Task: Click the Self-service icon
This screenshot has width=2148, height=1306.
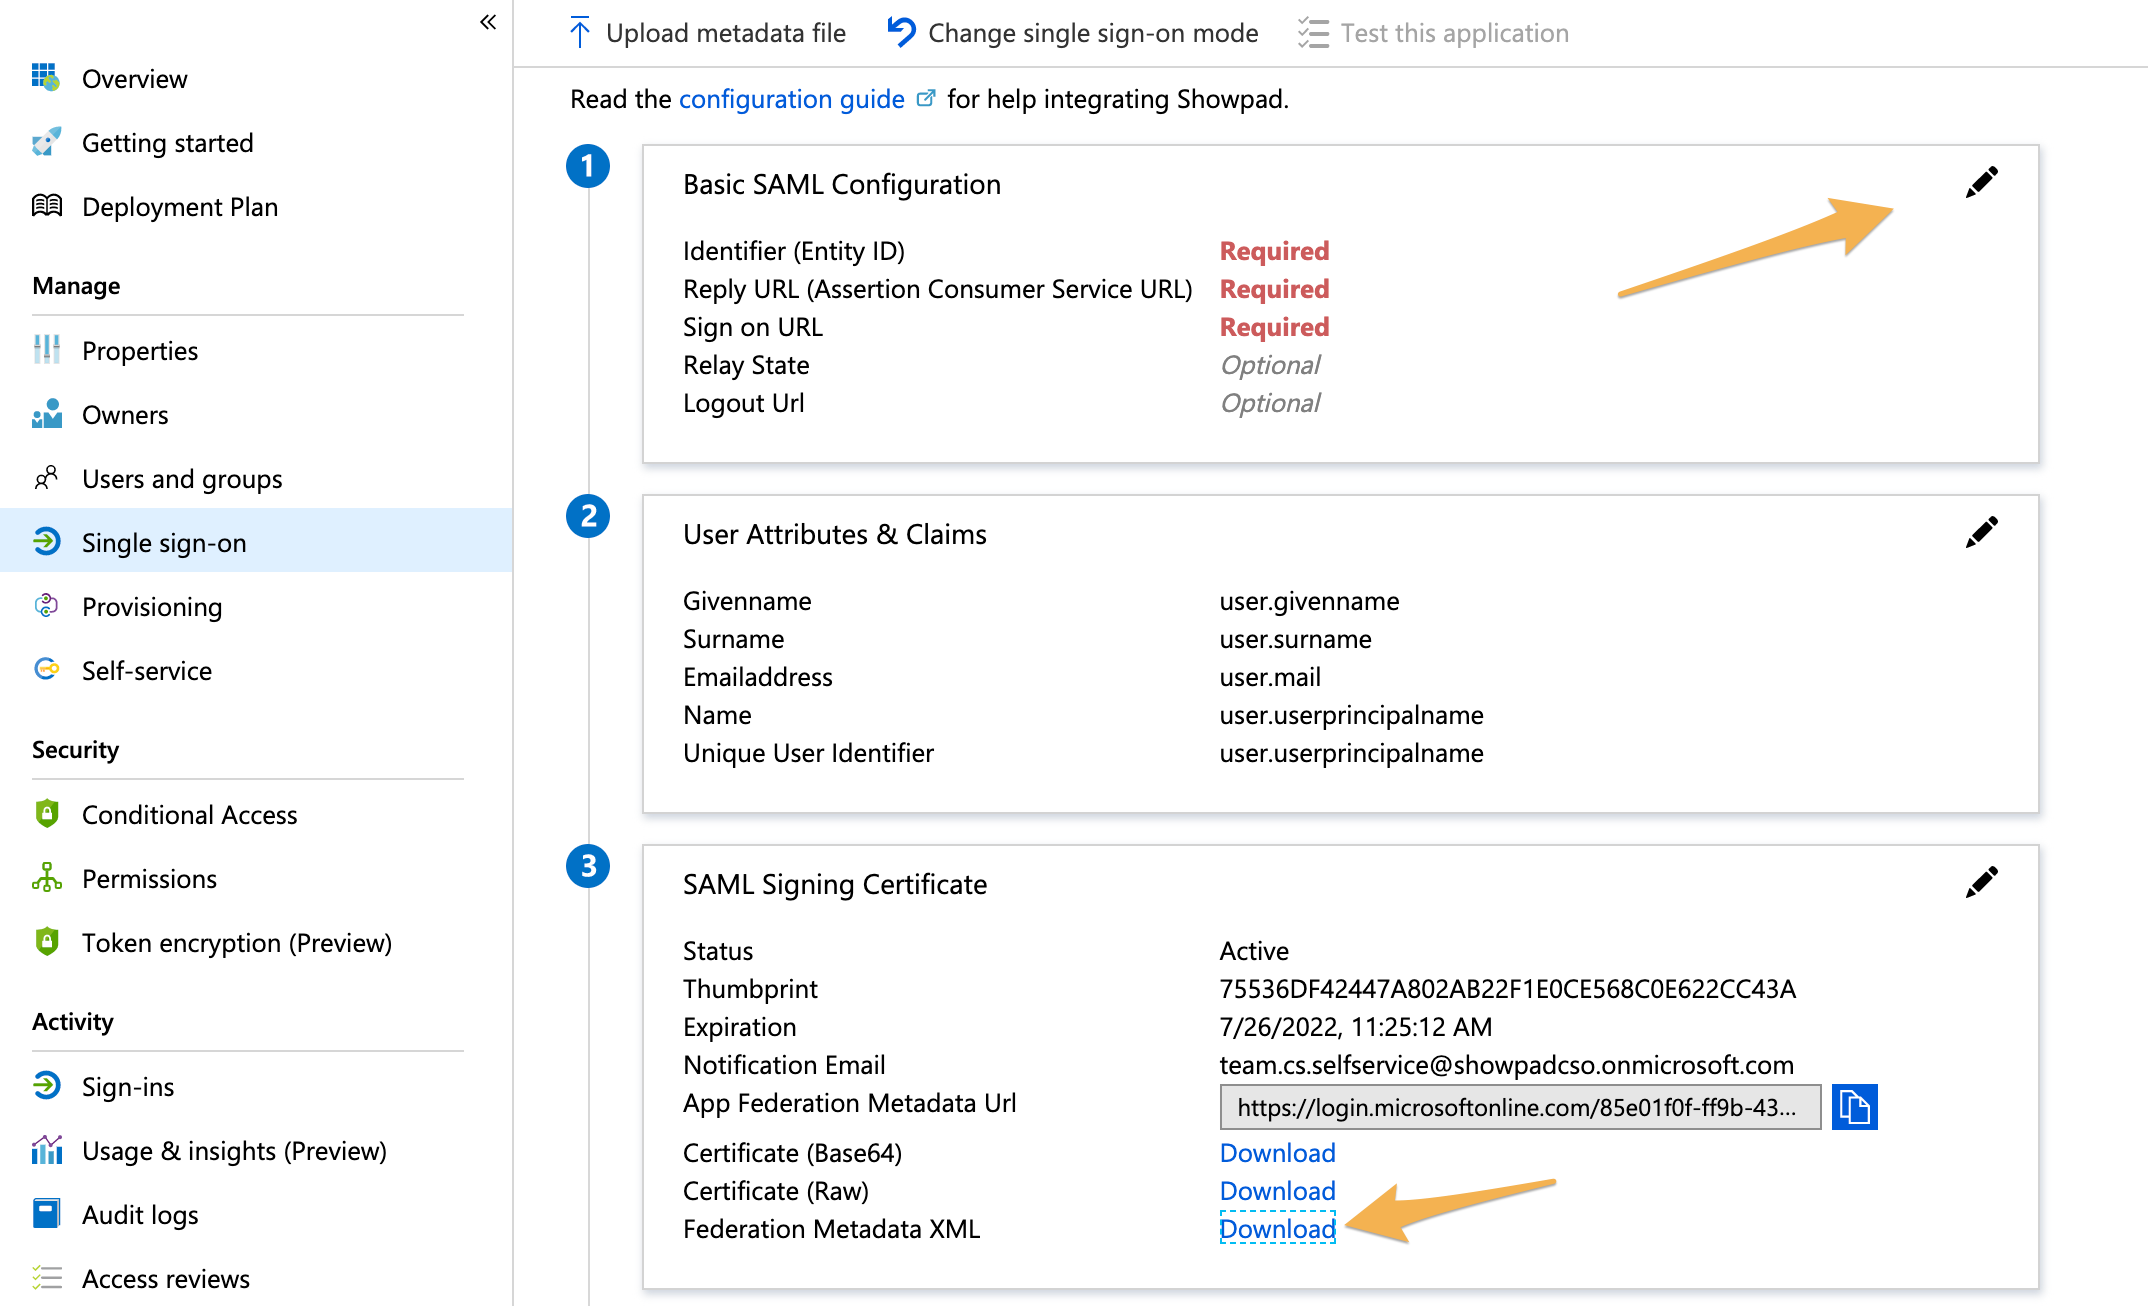Action: 46,669
